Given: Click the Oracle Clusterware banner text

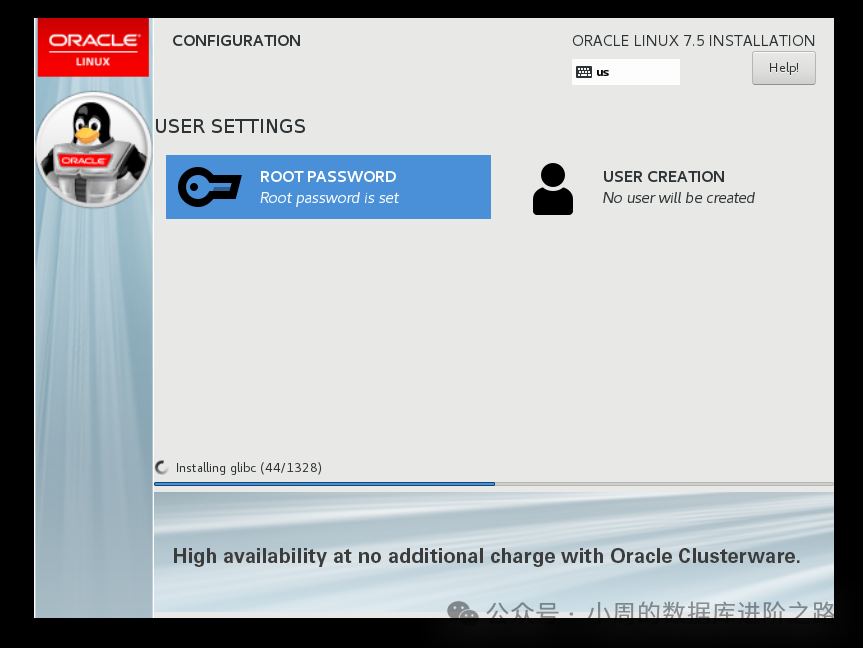Looking at the screenshot, I should coord(487,556).
